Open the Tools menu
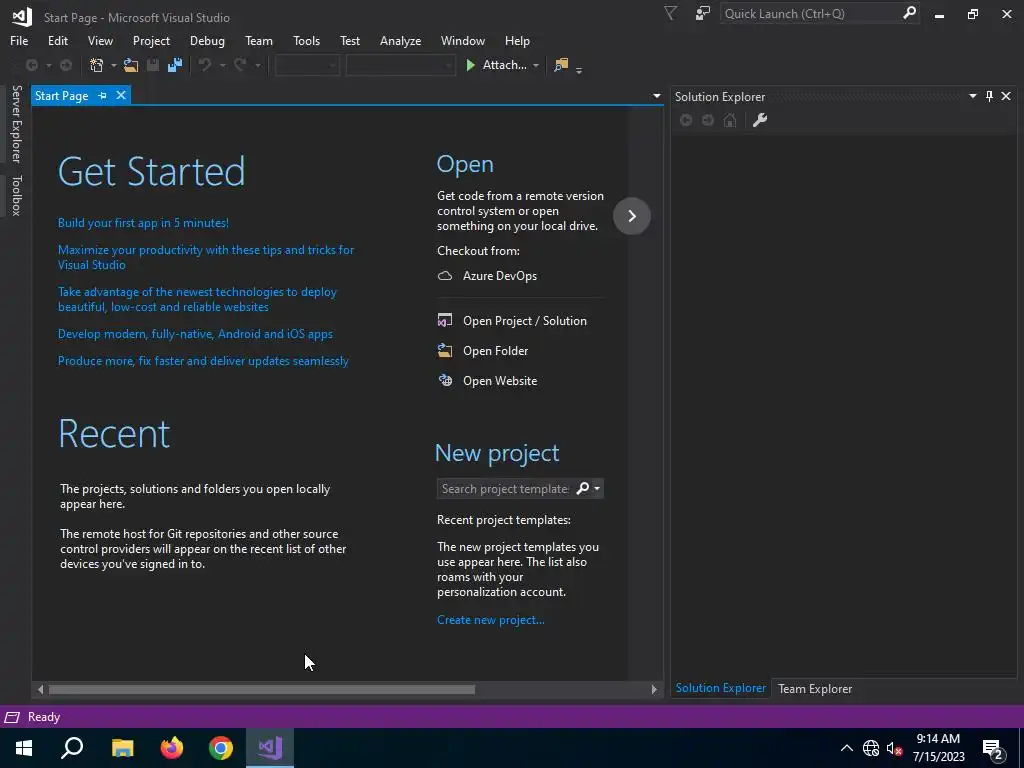The image size is (1024, 768). coord(306,40)
